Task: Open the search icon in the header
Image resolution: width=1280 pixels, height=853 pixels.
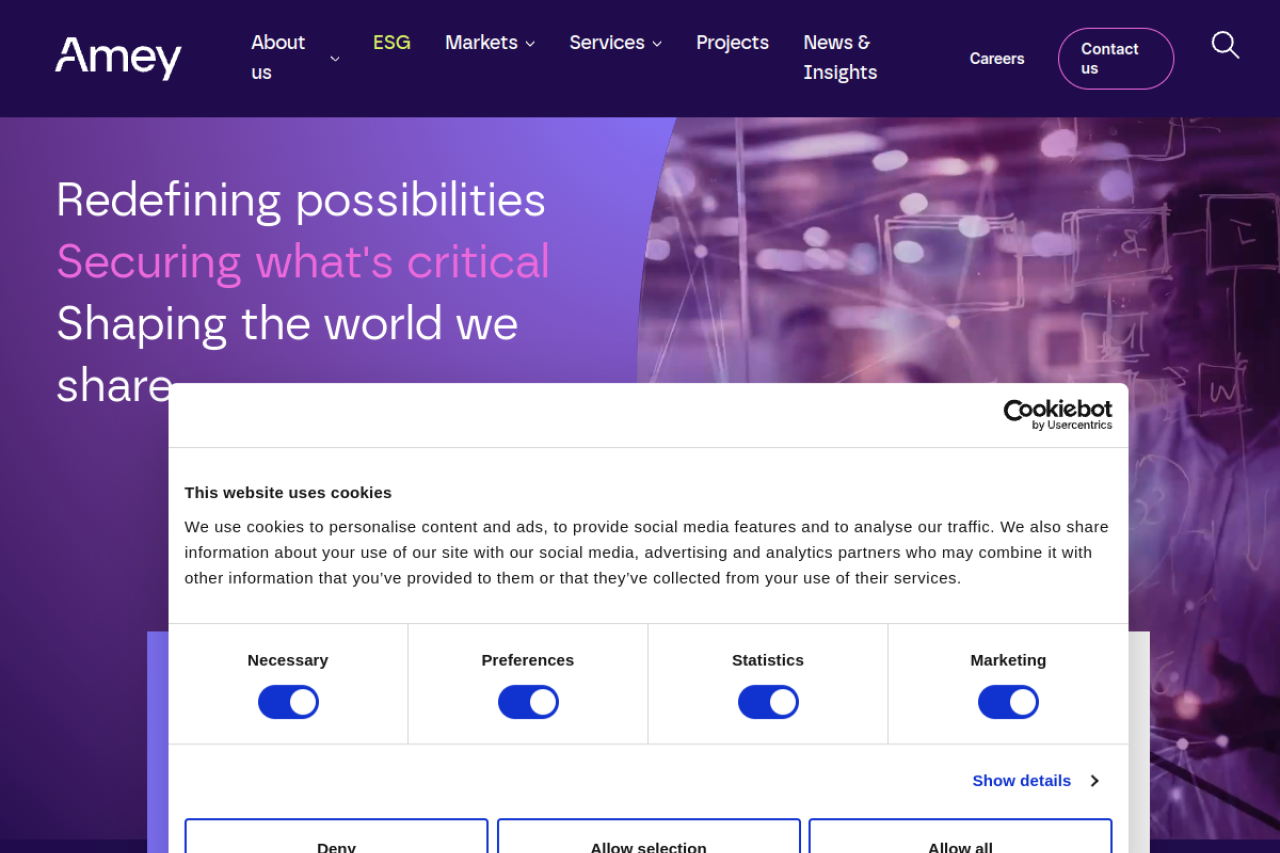Action: 1225,45
